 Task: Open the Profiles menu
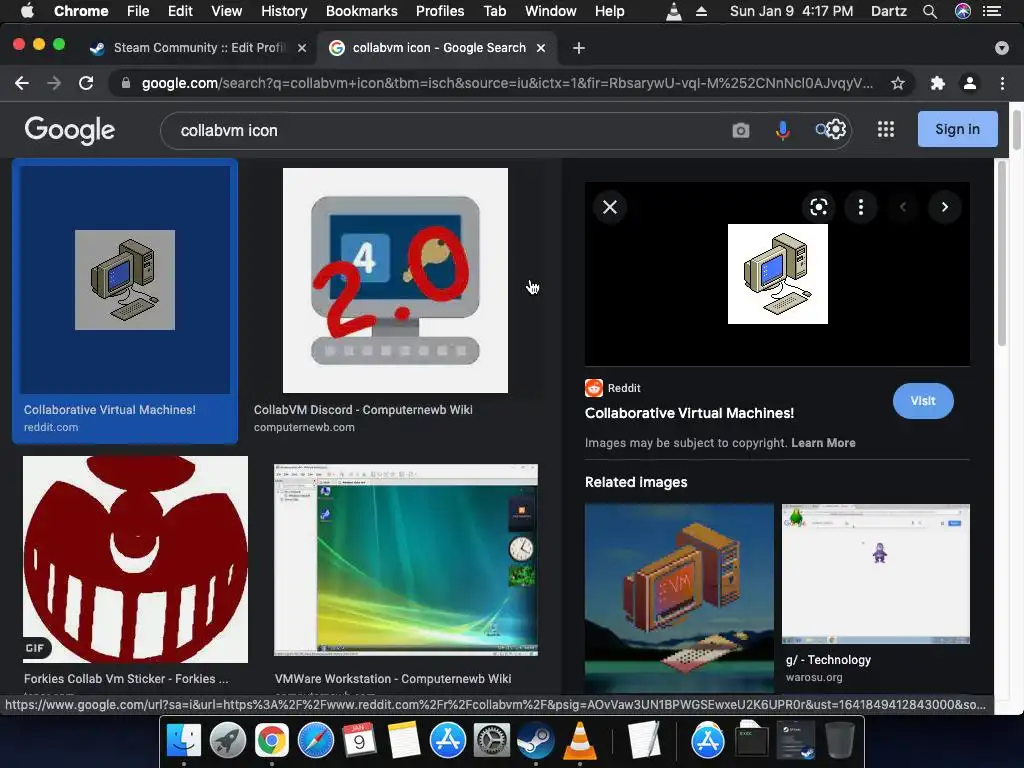coord(440,11)
